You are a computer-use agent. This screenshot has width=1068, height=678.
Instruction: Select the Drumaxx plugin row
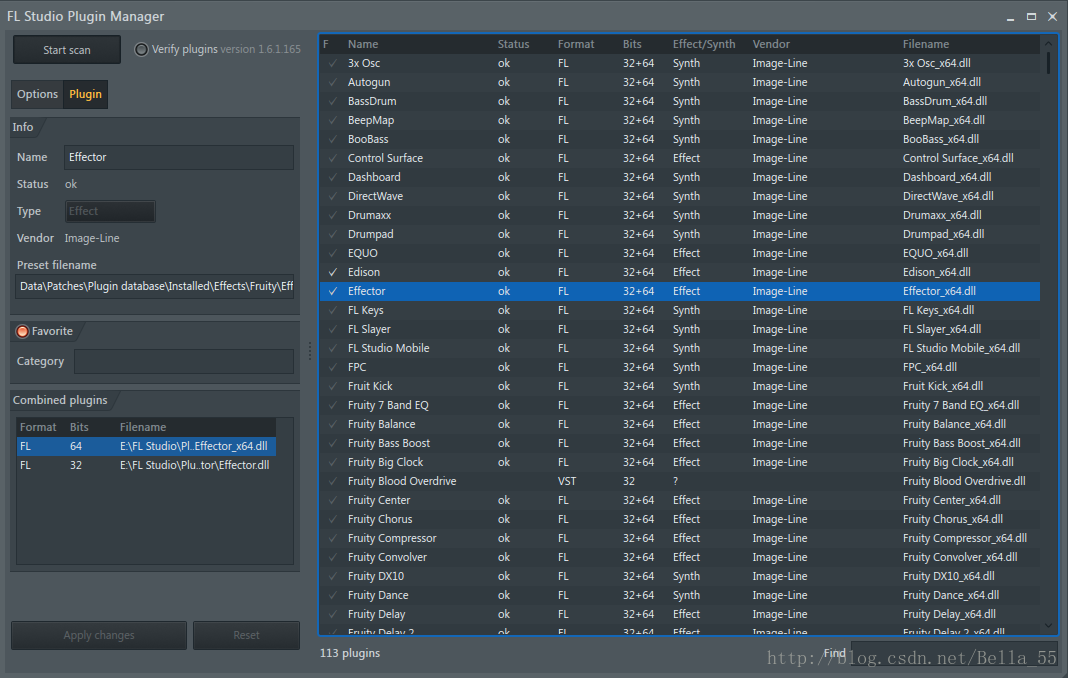point(680,215)
